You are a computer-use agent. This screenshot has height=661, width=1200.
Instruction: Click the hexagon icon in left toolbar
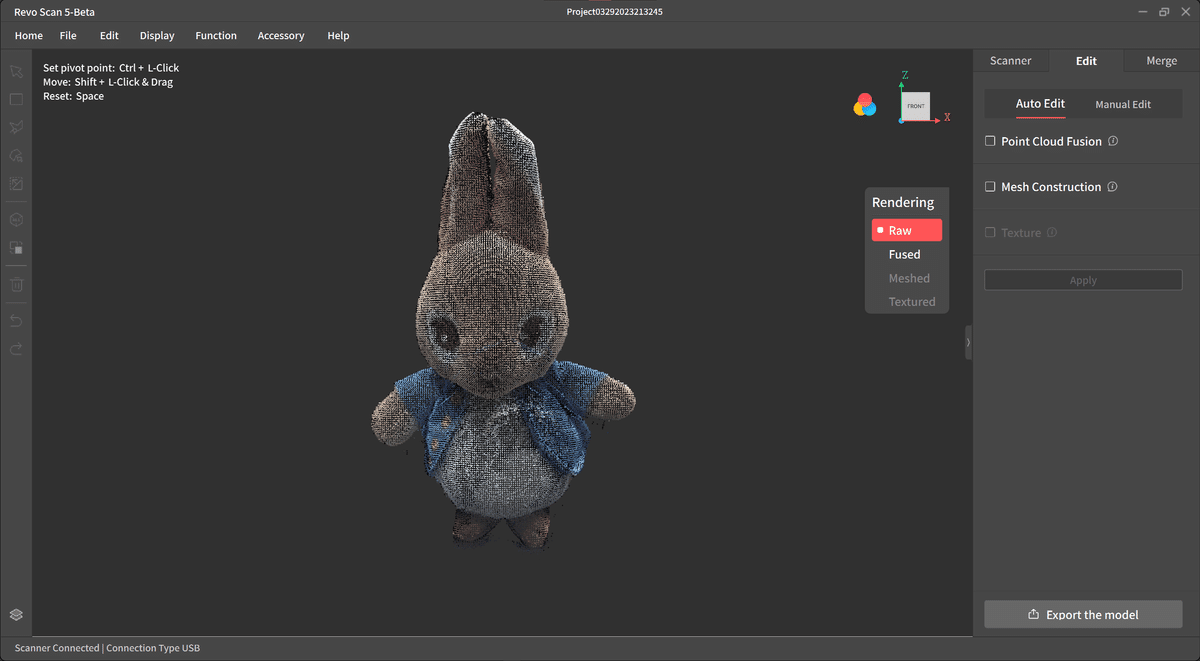[16, 220]
